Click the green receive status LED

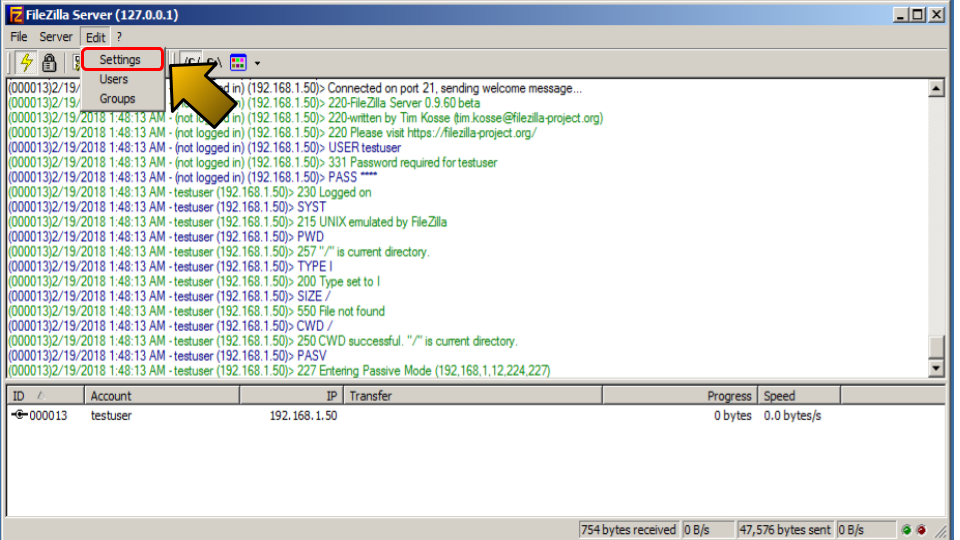(x=907, y=530)
